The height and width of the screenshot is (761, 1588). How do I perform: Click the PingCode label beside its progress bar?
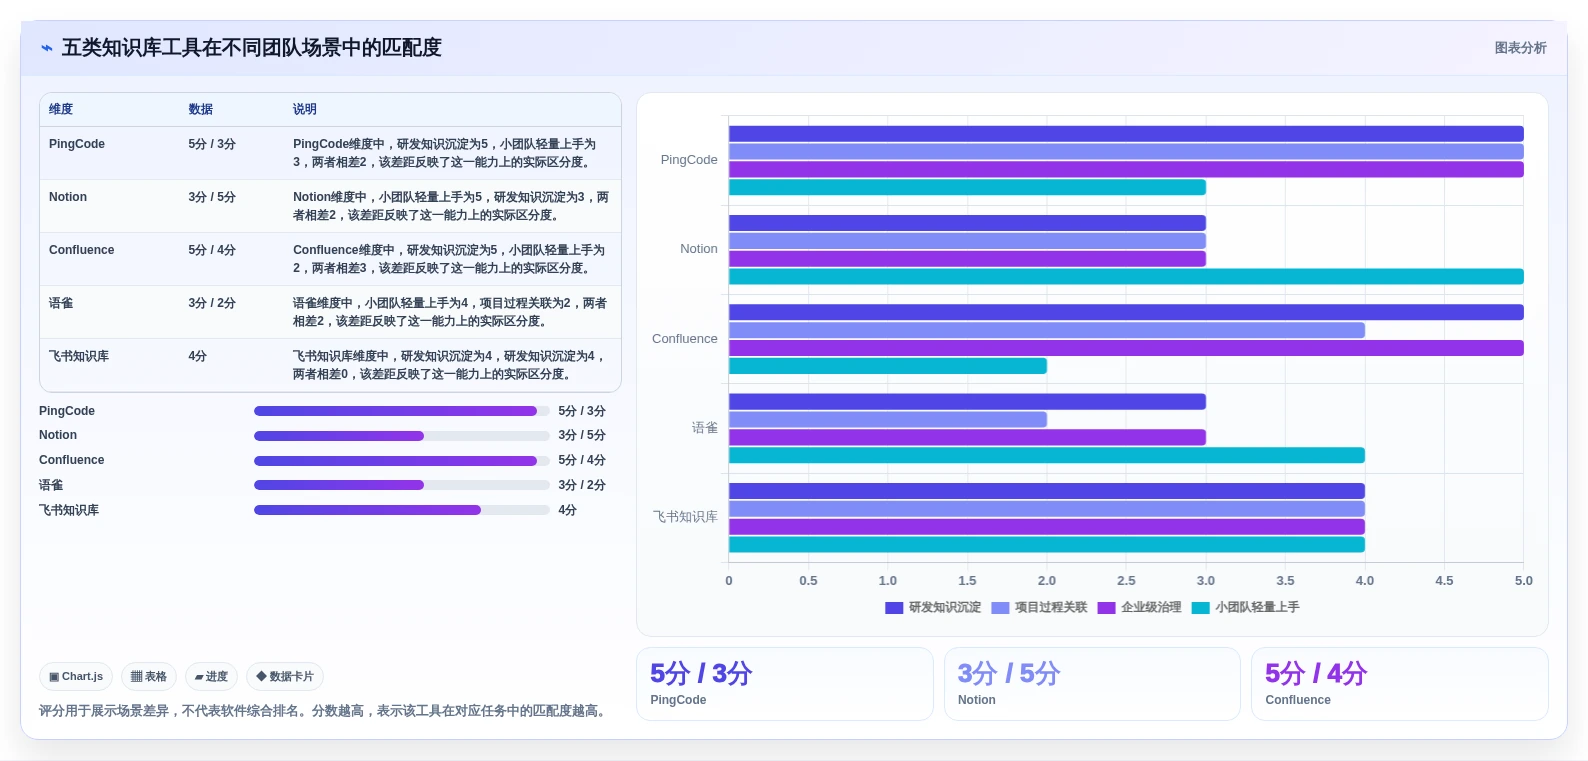(67, 411)
